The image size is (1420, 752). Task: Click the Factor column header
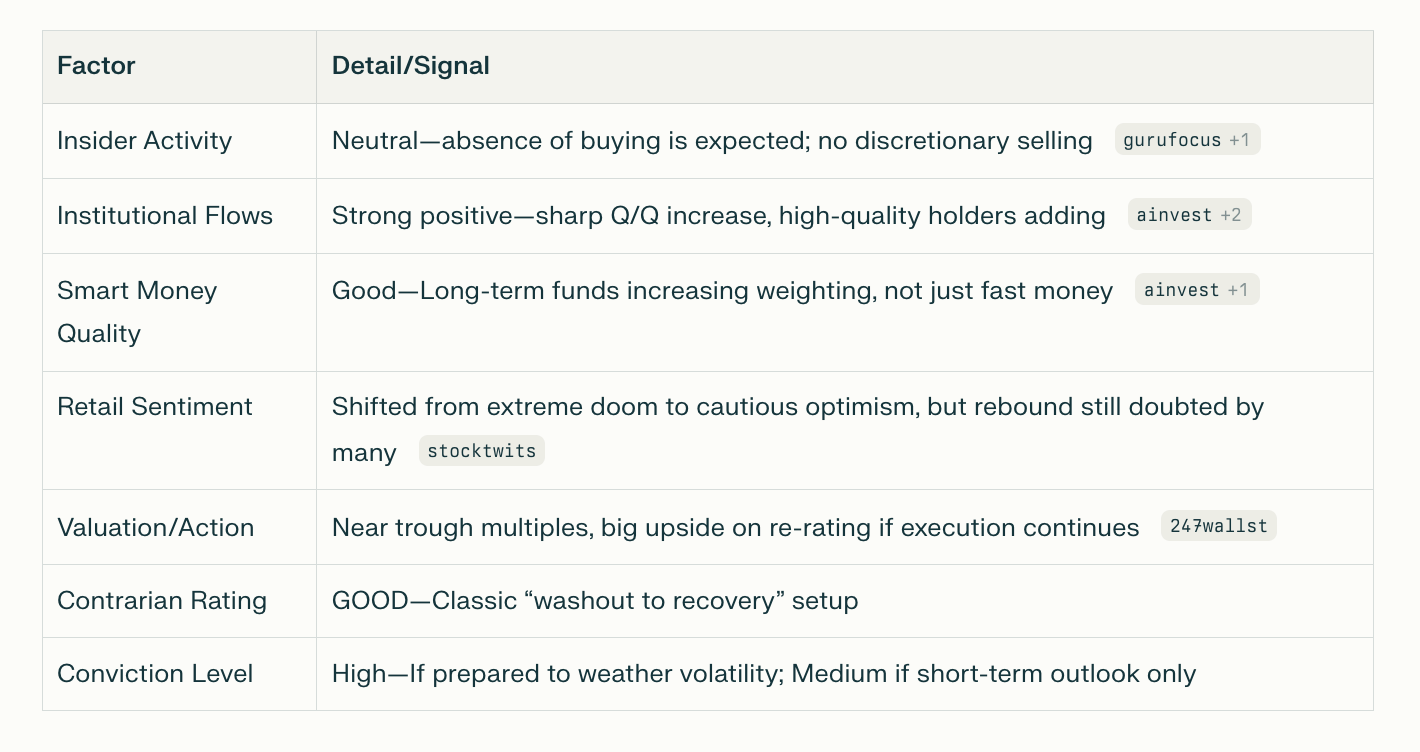tap(96, 66)
